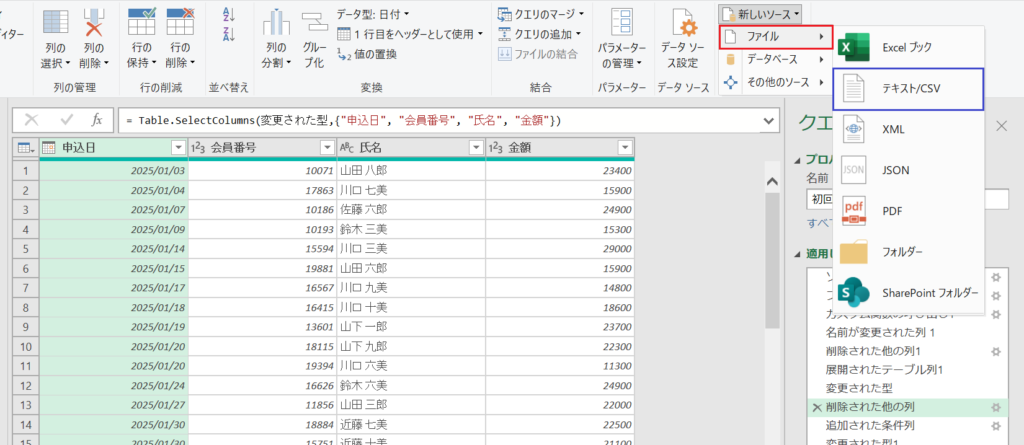
Task: Click the amount cell 29000
Action: (560, 249)
